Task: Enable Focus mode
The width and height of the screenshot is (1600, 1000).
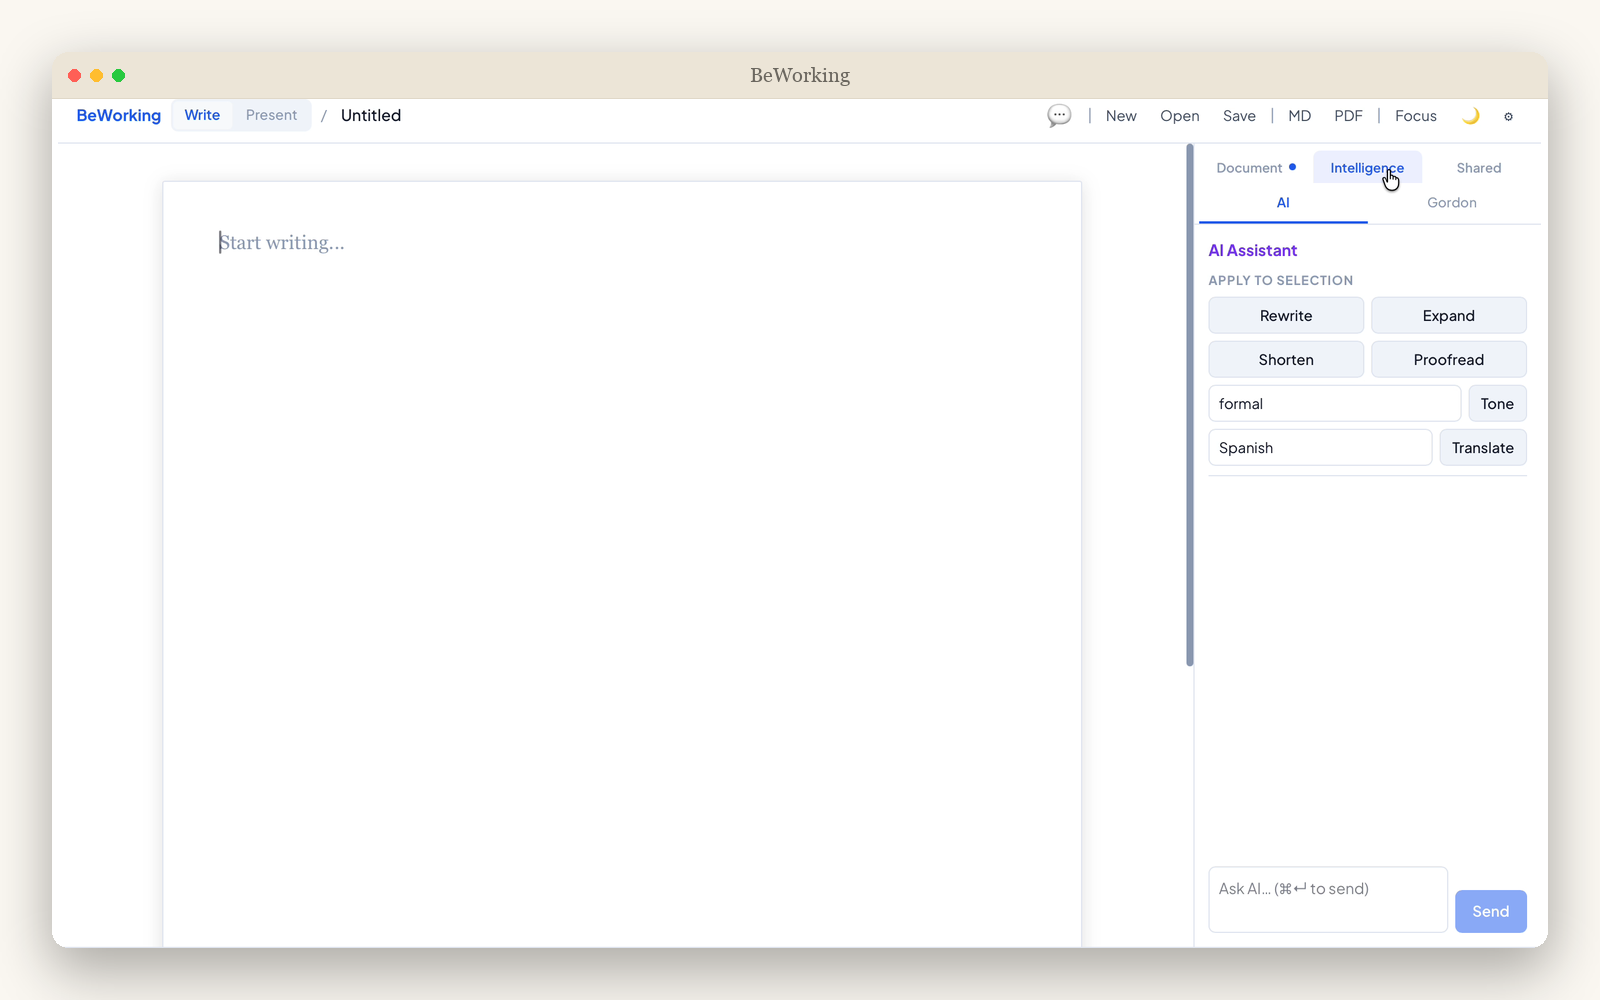Action: (x=1415, y=116)
